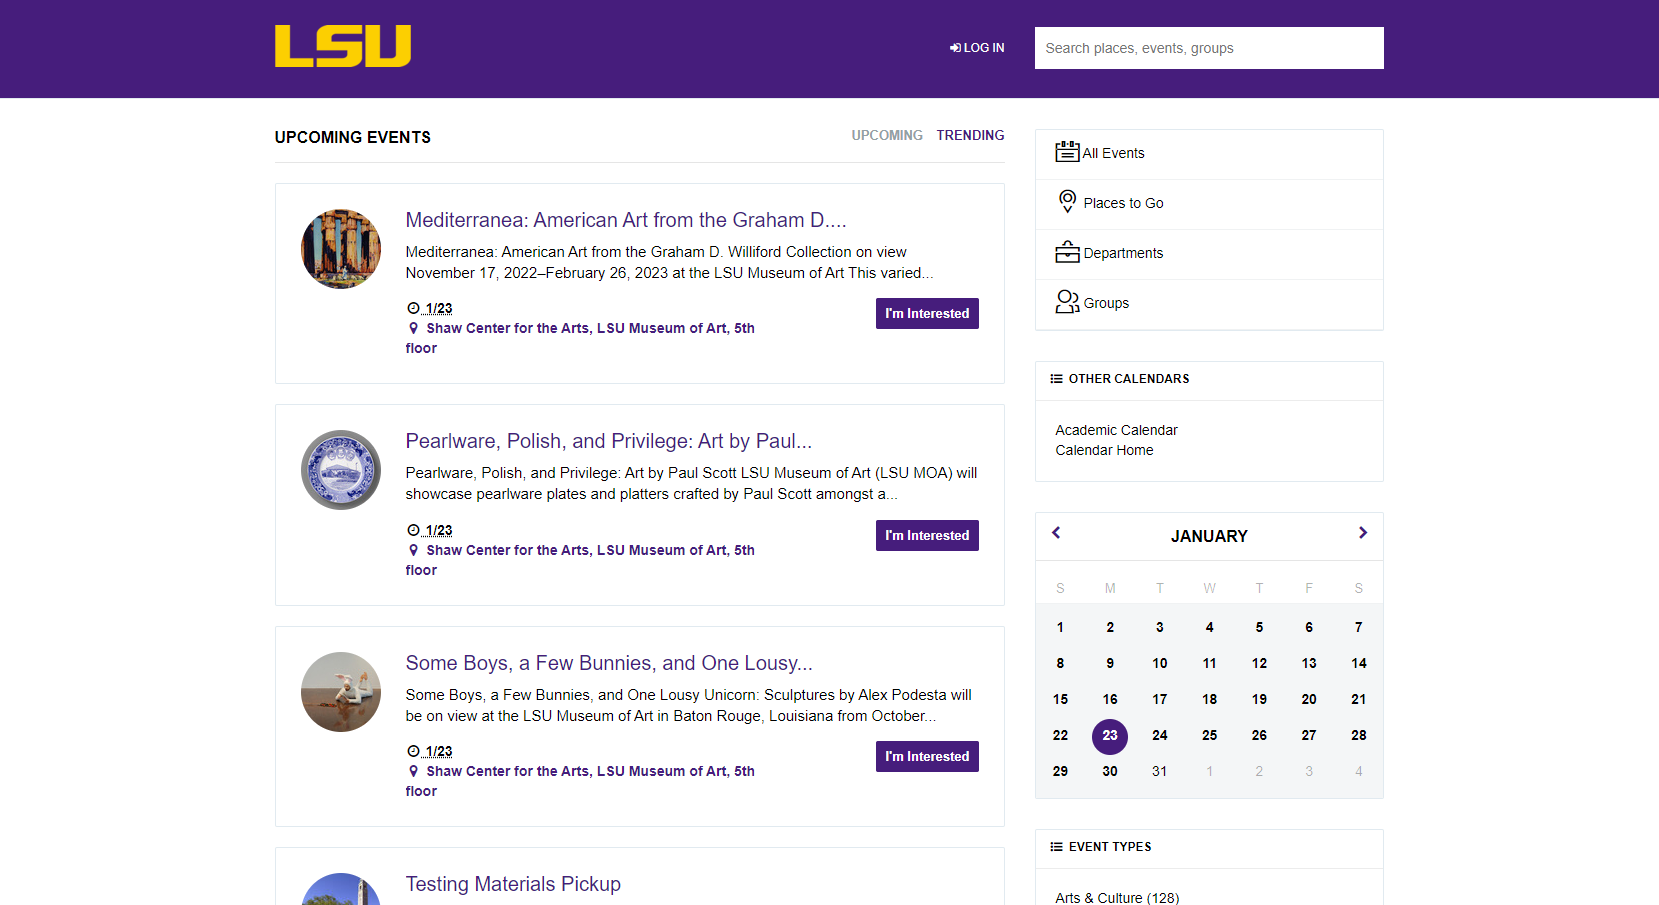1659x905 pixels.
Task: Open the All Events calendar icon
Action: (1067, 152)
